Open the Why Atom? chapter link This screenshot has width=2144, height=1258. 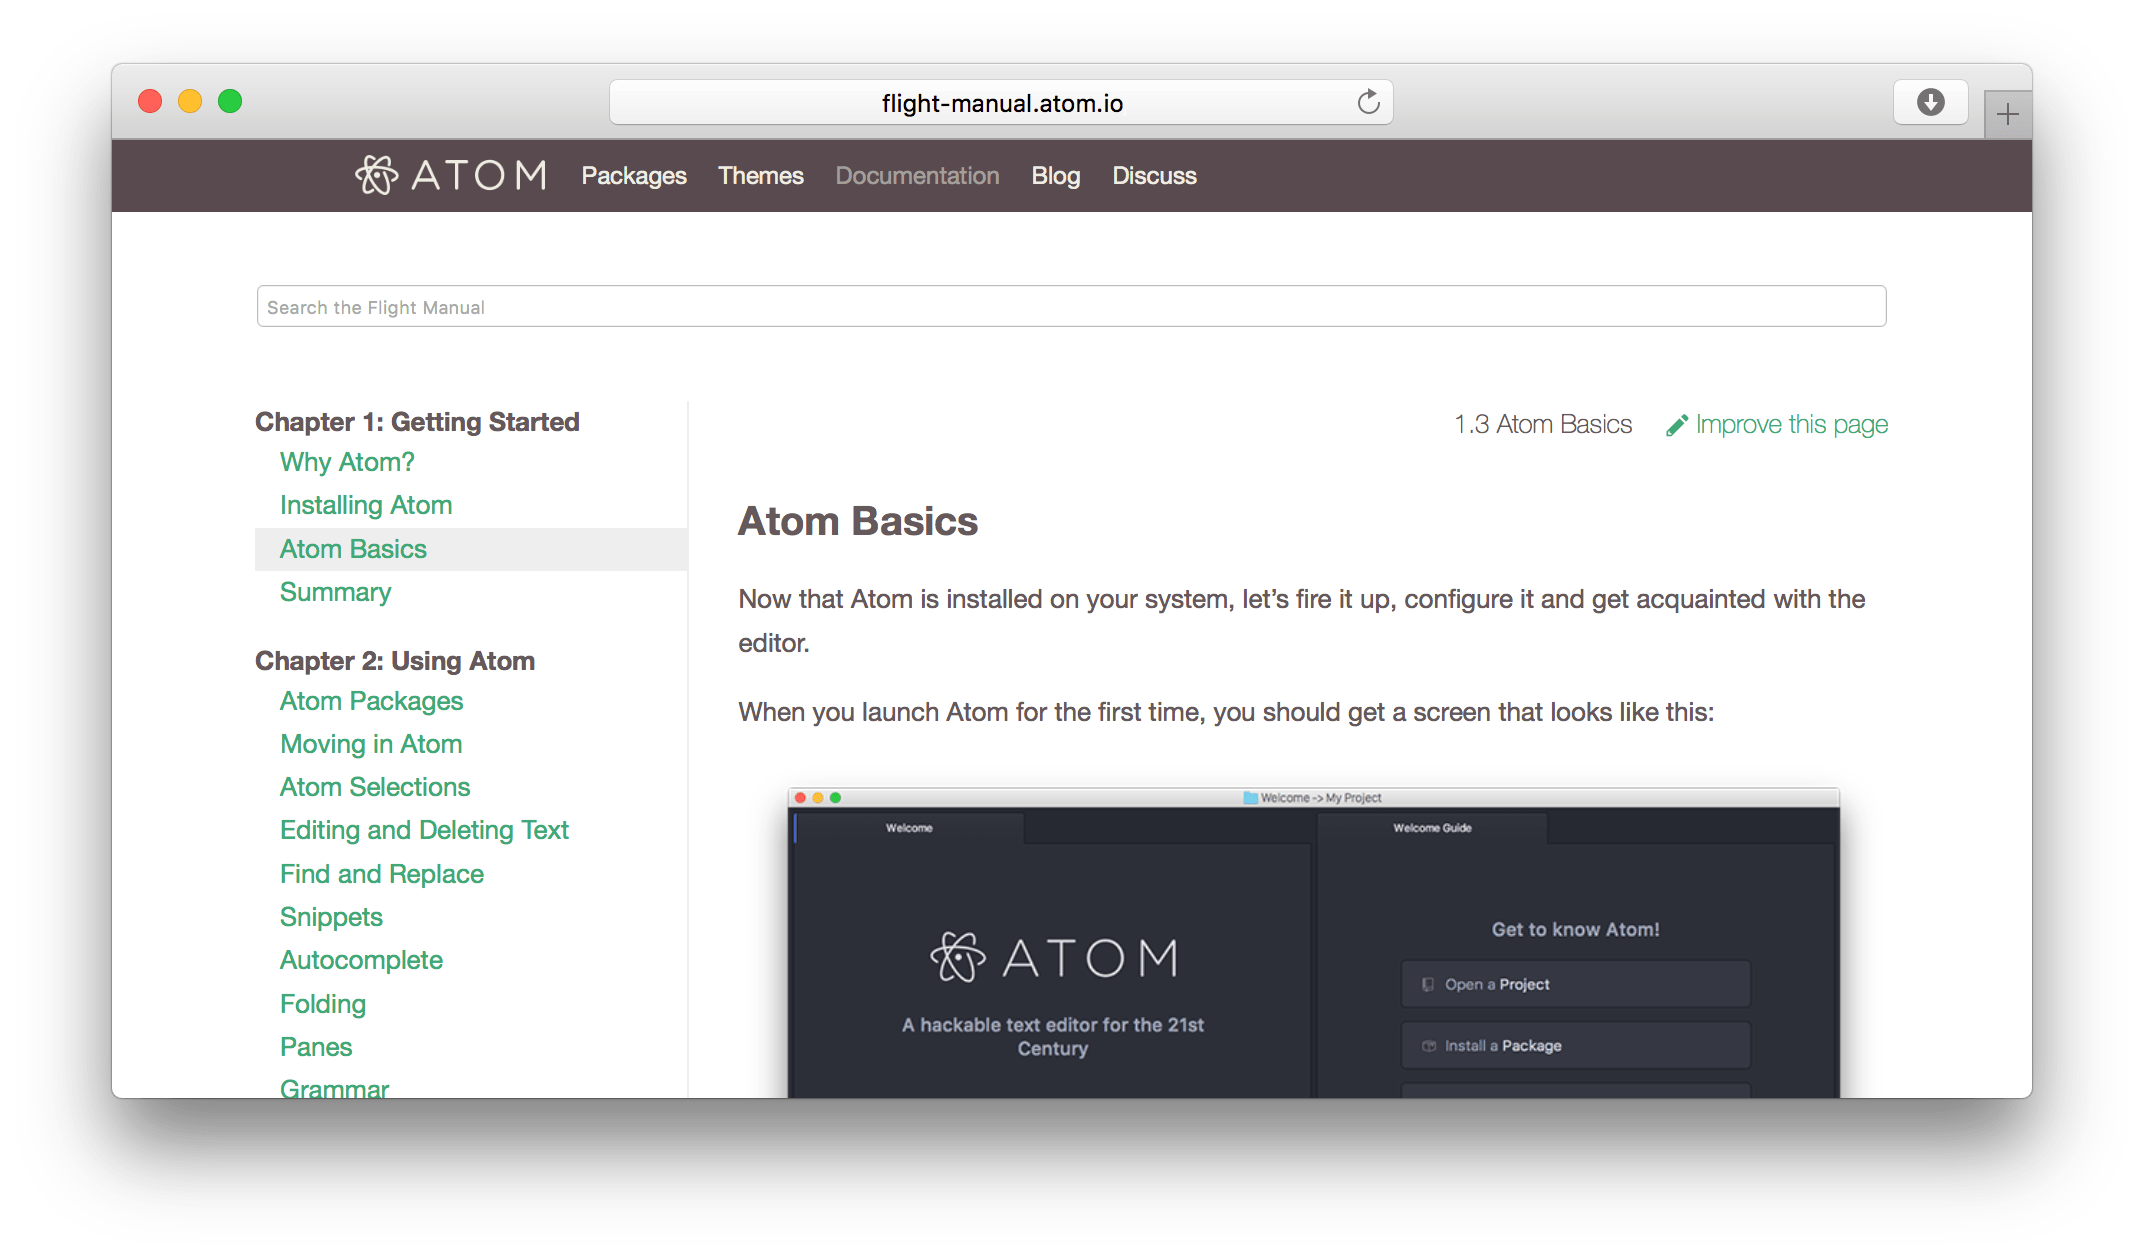[x=347, y=462]
